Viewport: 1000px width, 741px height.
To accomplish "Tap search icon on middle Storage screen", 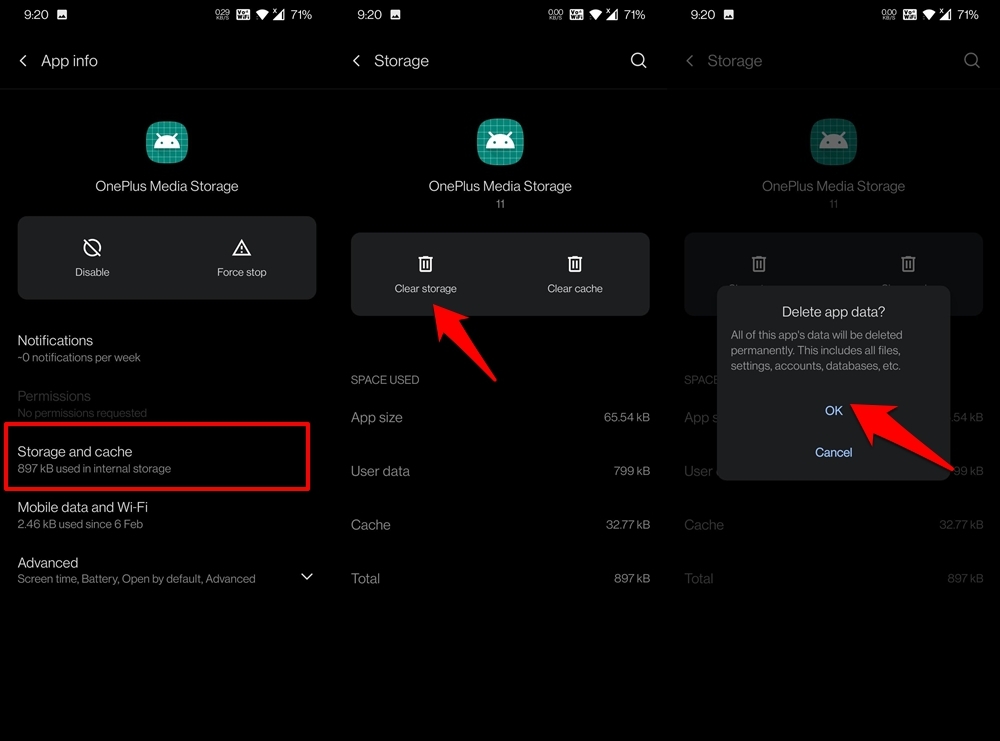I will pyautogui.click(x=638, y=61).
